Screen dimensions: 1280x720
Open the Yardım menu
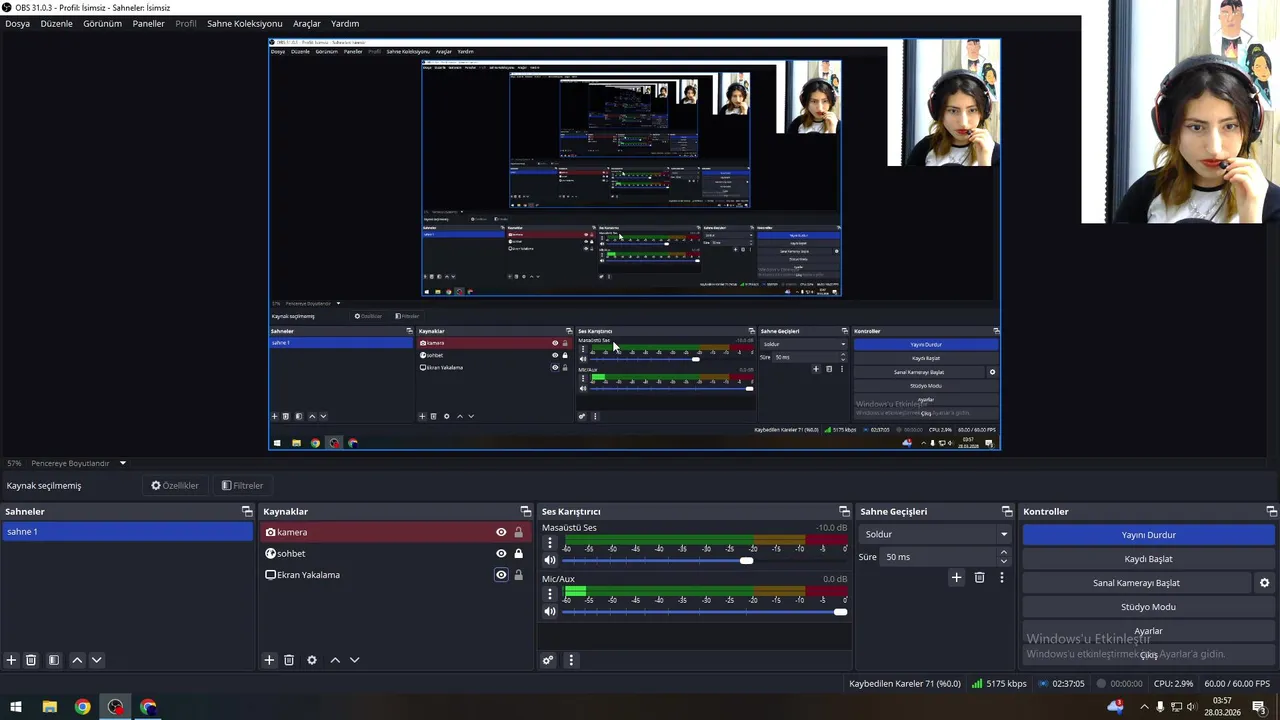pos(344,23)
